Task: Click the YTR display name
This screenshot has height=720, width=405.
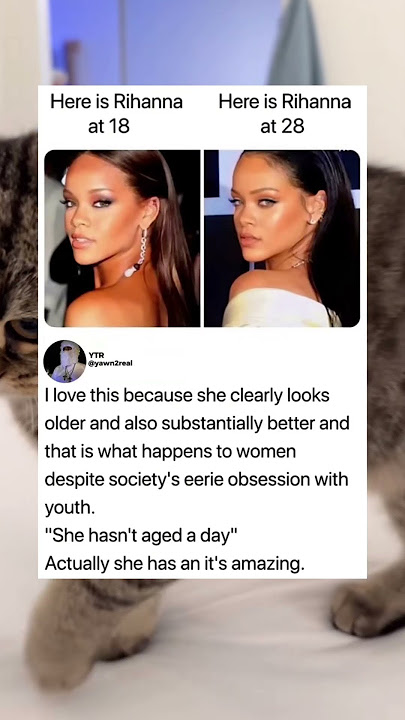Action: (x=96, y=355)
